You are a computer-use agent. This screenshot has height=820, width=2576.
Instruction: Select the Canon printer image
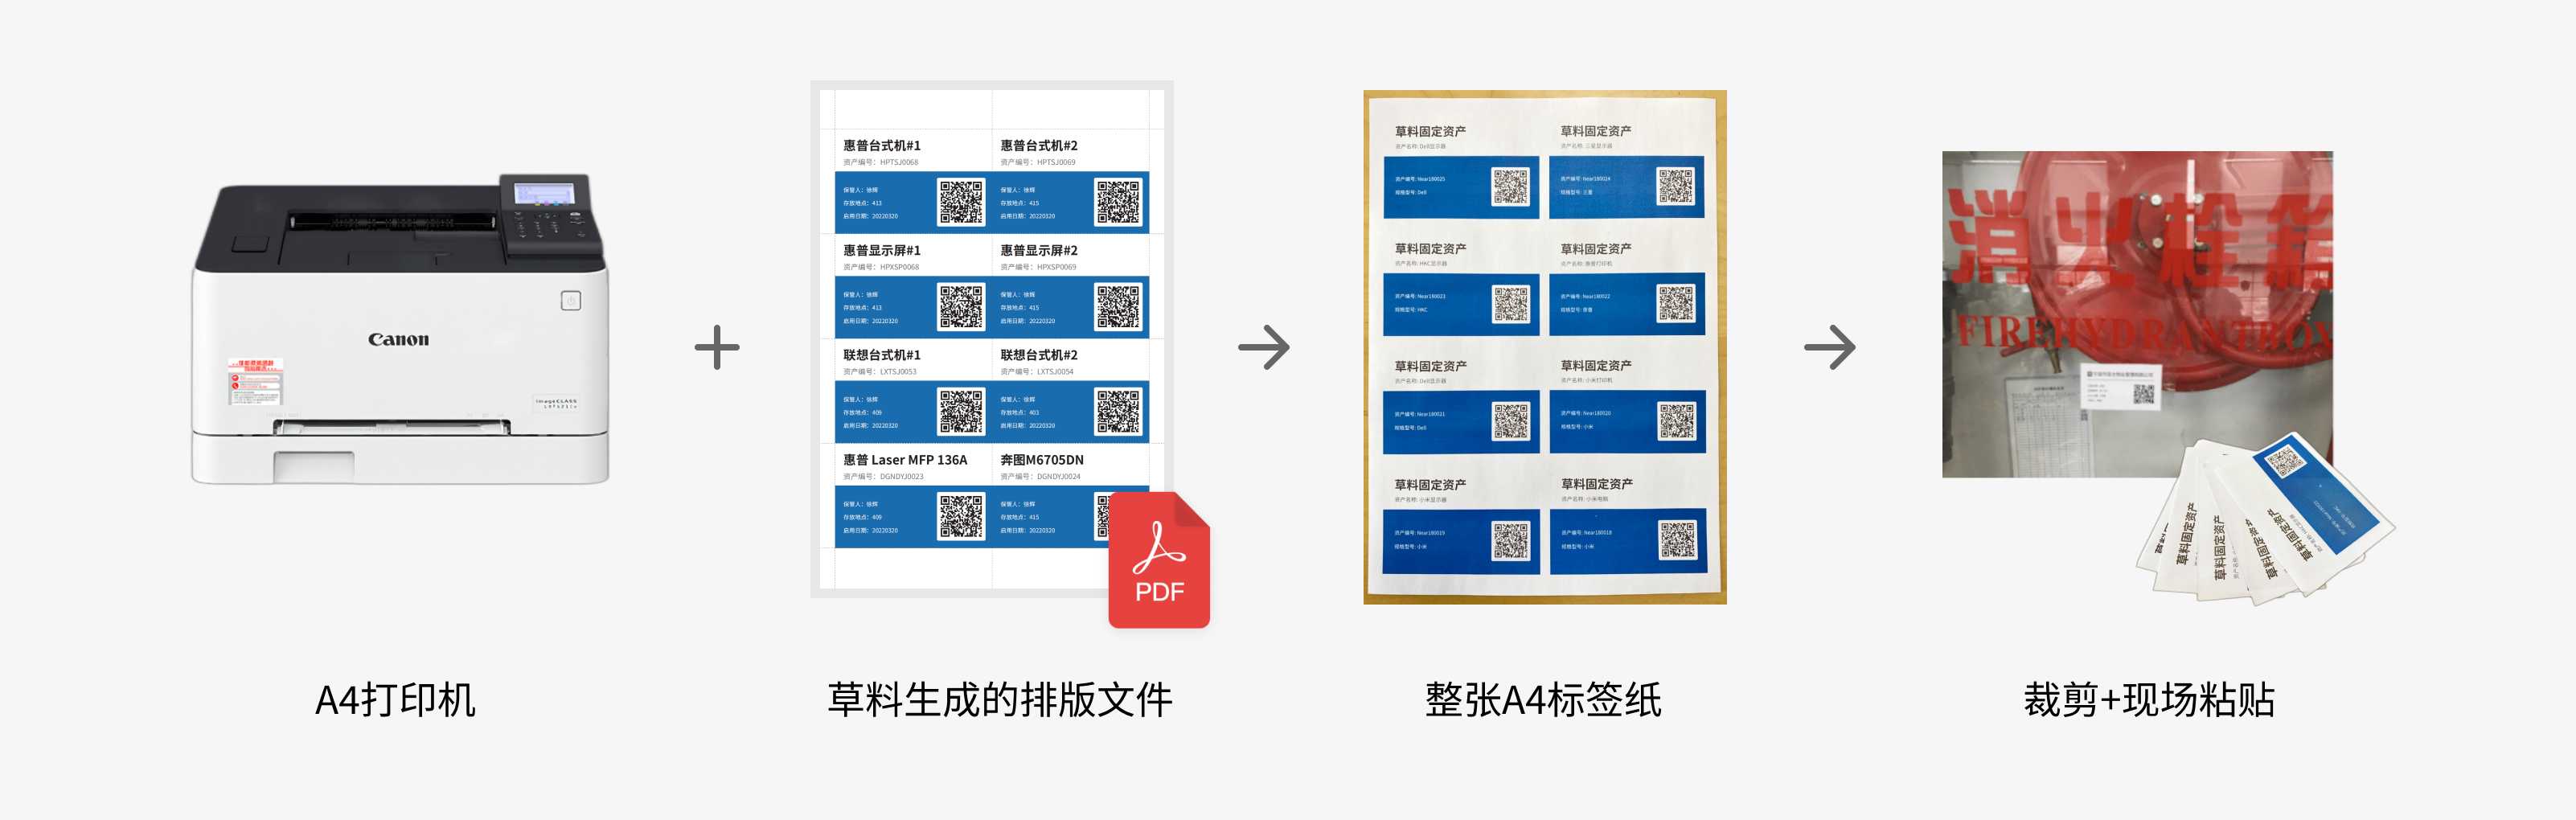[400, 329]
